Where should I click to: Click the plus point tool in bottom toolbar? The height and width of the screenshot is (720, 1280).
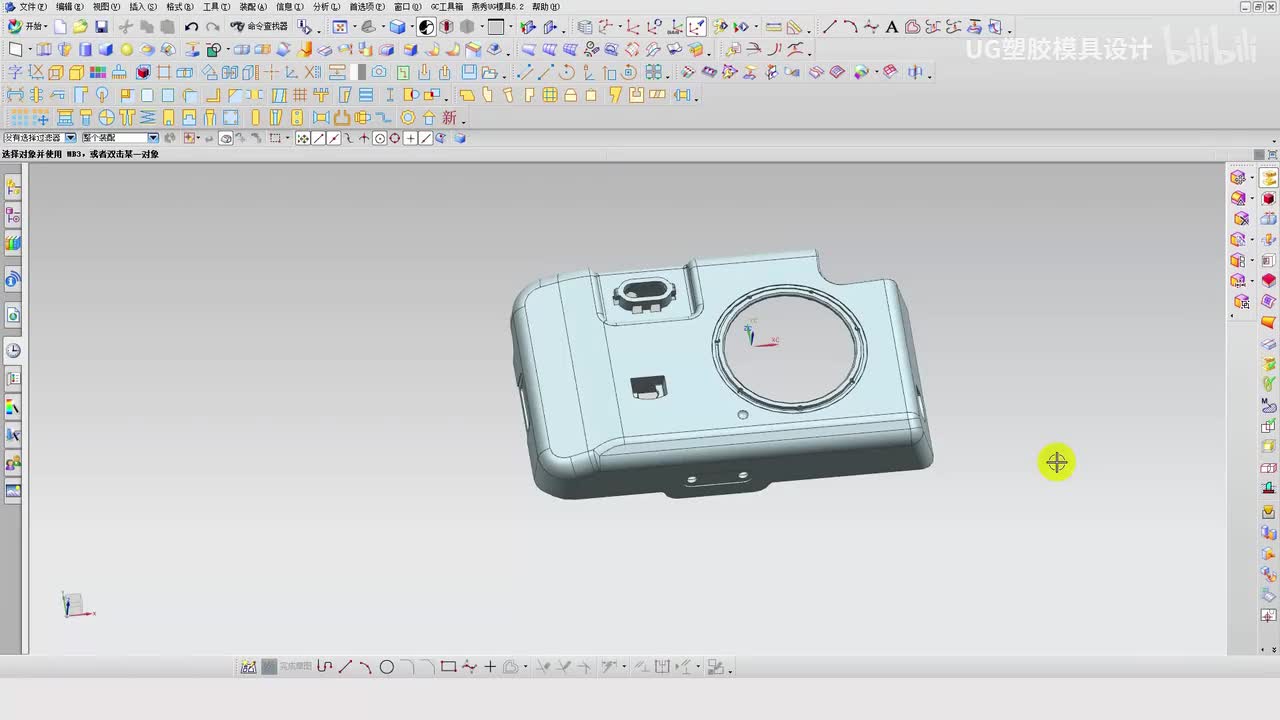coord(490,667)
